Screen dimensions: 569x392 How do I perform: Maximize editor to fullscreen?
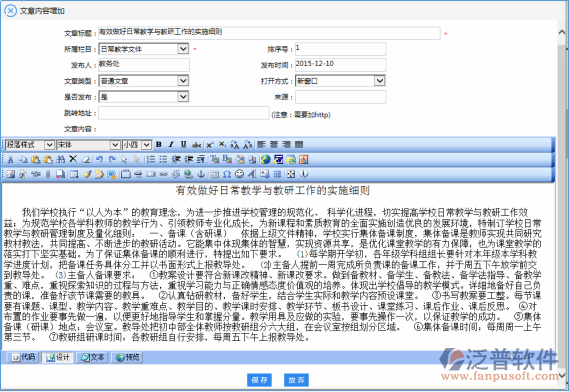(x=291, y=174)
